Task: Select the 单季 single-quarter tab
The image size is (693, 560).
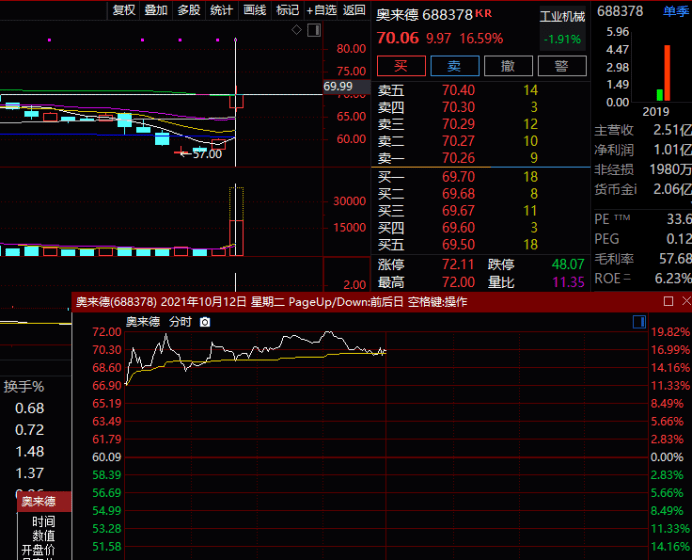Action: tap(676, 11)
